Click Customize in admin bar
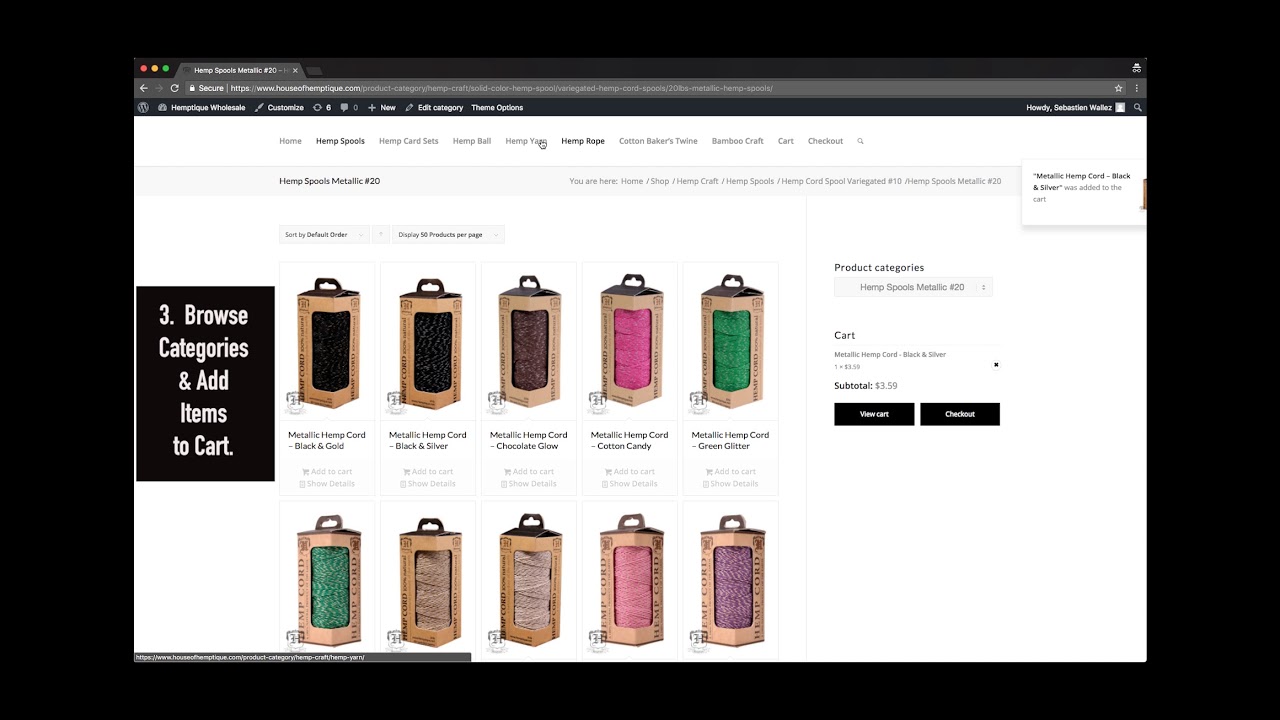 tap(279, 107)
